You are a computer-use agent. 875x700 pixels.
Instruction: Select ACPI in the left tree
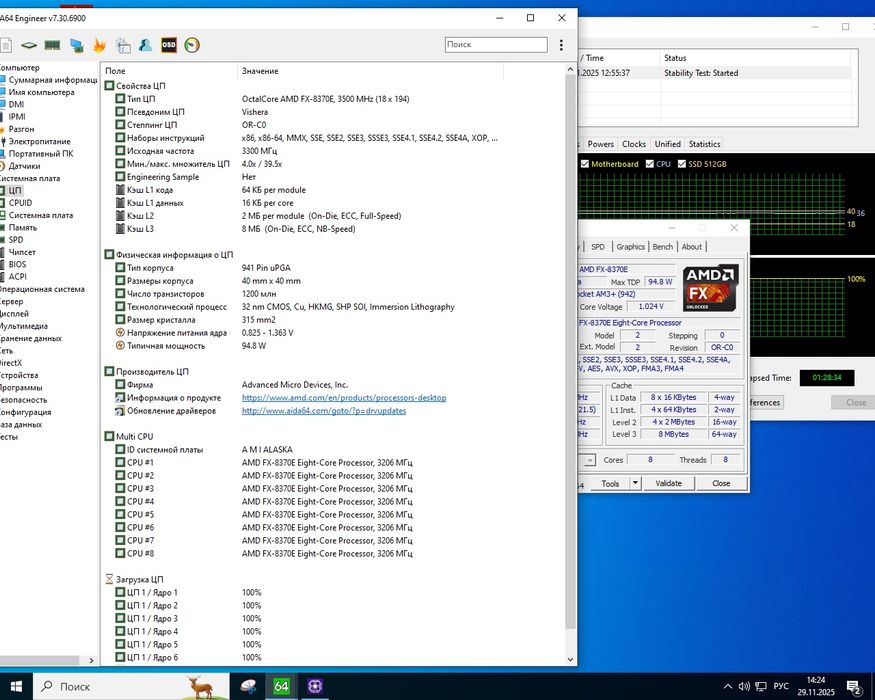[x=17, y=276]
